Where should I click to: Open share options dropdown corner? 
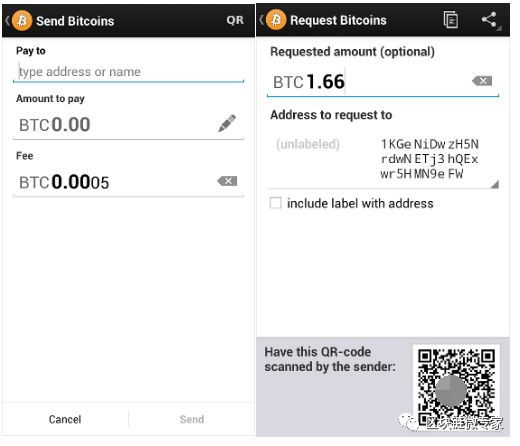tap(499, 29)
